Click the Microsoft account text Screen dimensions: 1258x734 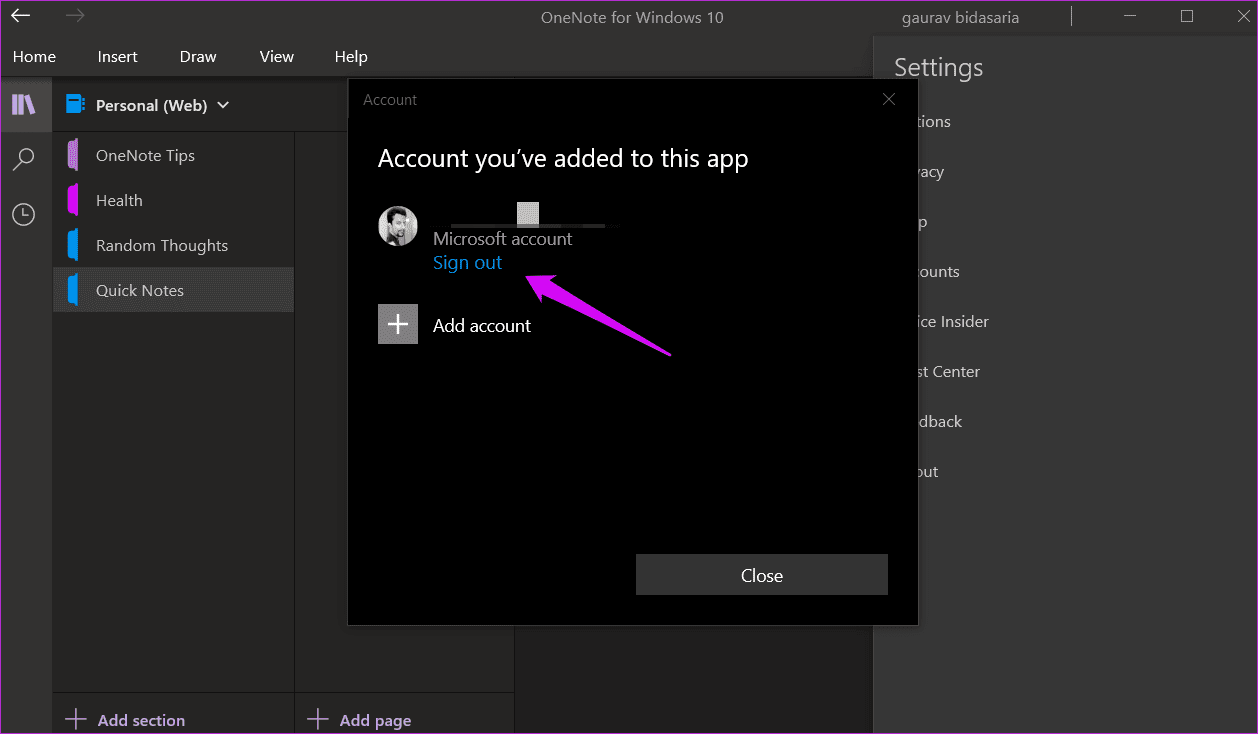point(502,239)
